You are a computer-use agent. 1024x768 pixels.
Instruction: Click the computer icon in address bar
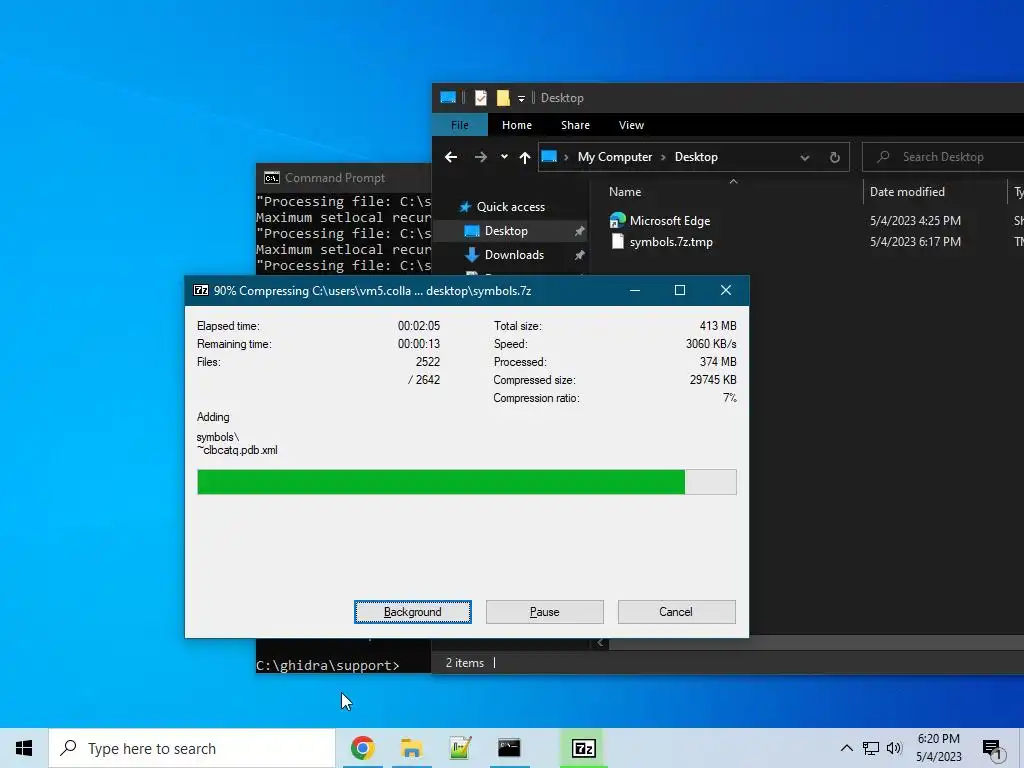pos(549,157)
